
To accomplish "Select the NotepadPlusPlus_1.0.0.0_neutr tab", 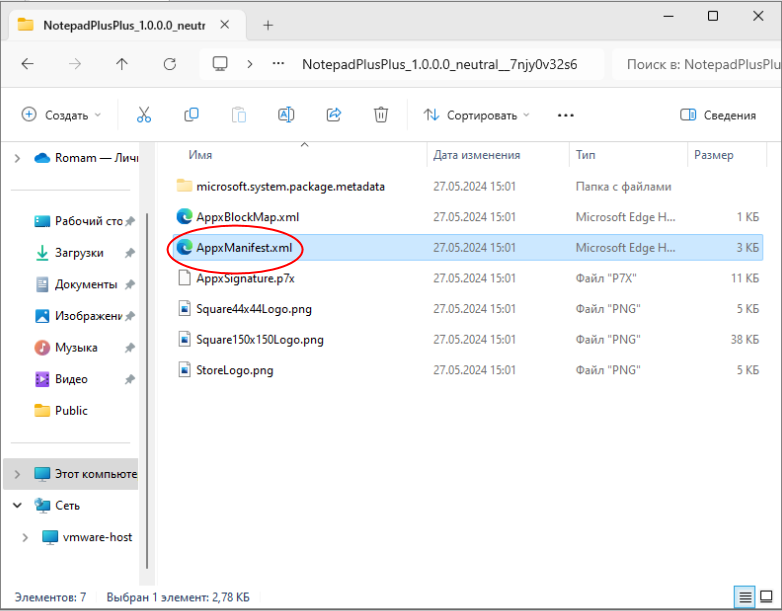I will [x=124, y=25].
